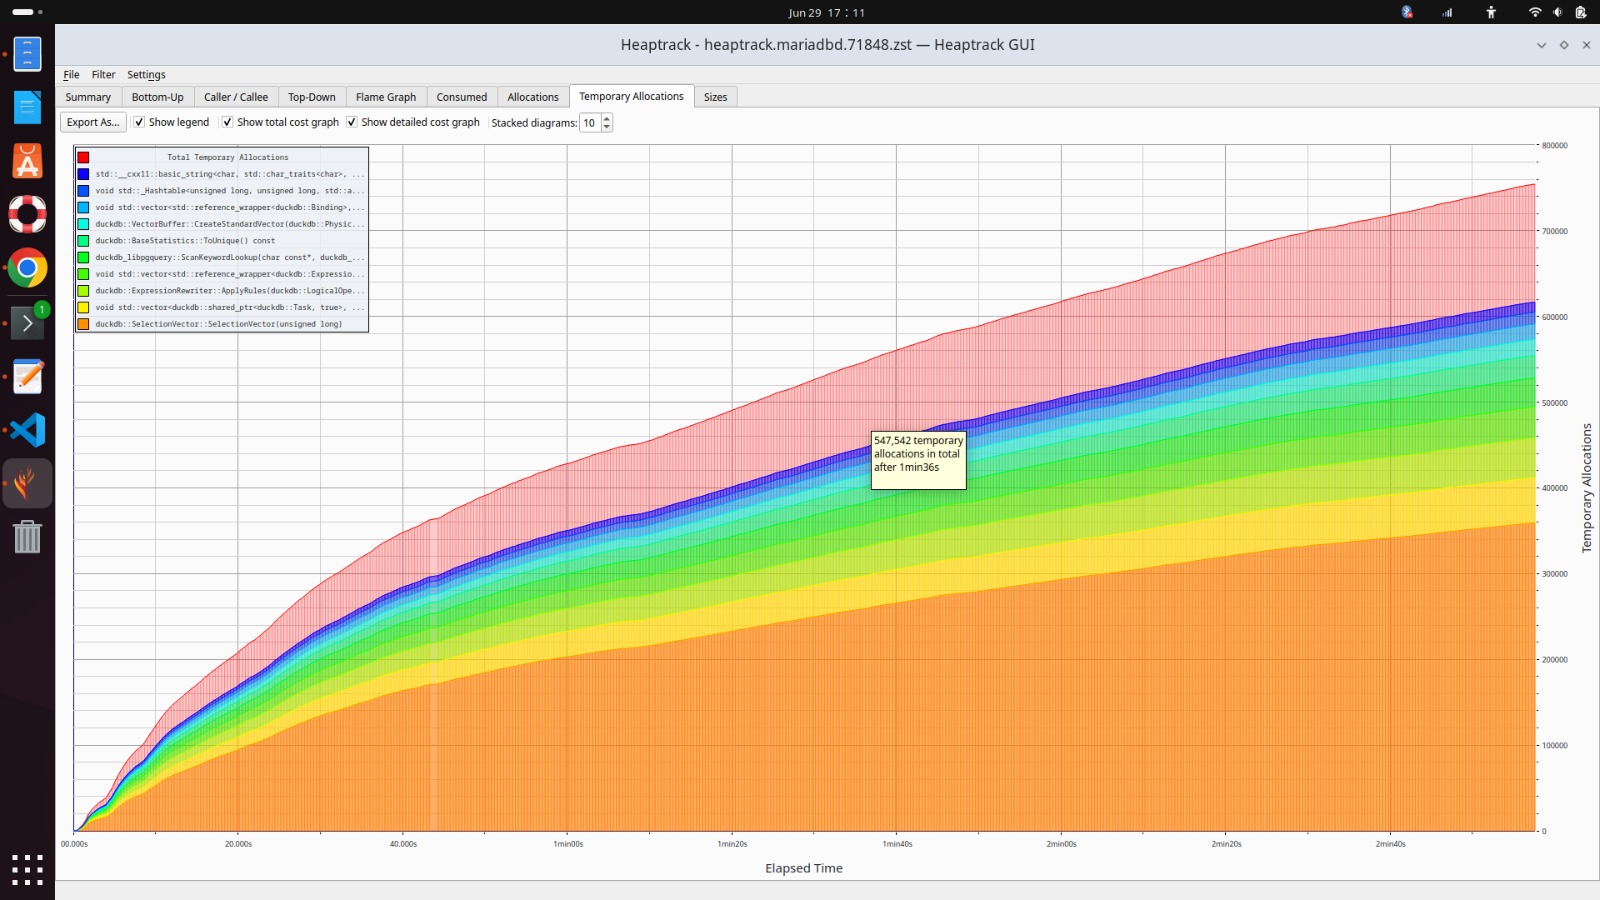The image size is (1600, 900).
Task: Switch to the Flame Graph tab
Action: click(385, 97)
